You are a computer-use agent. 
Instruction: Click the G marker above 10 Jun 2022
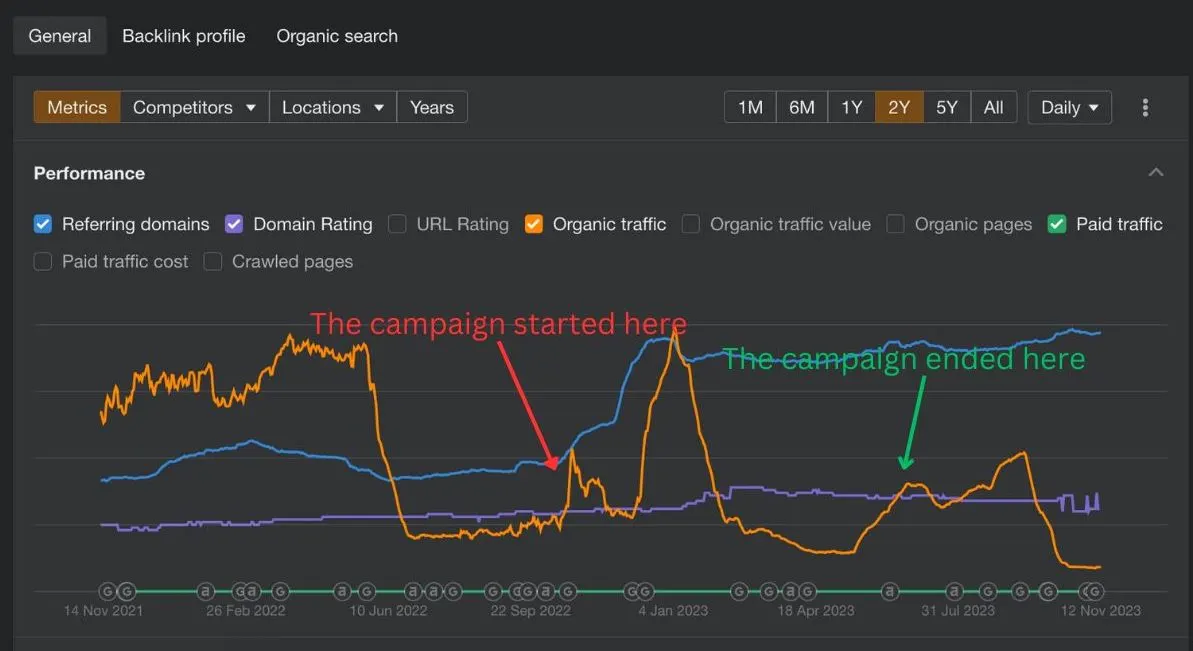367,591
